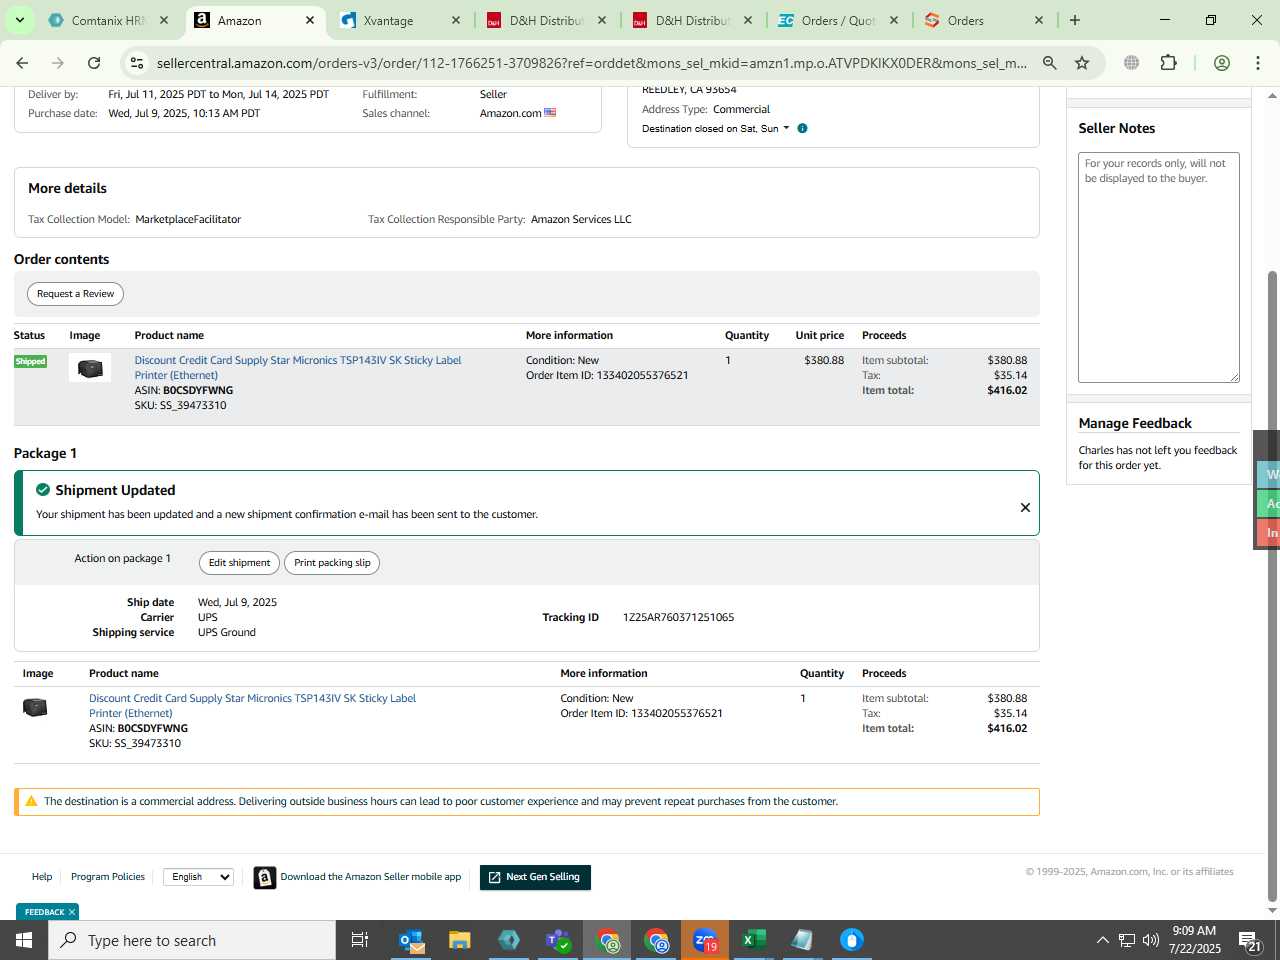Click the zoom magnifier icon in address bar
The image size is (1280, 960).
[x=1049, y=63]
